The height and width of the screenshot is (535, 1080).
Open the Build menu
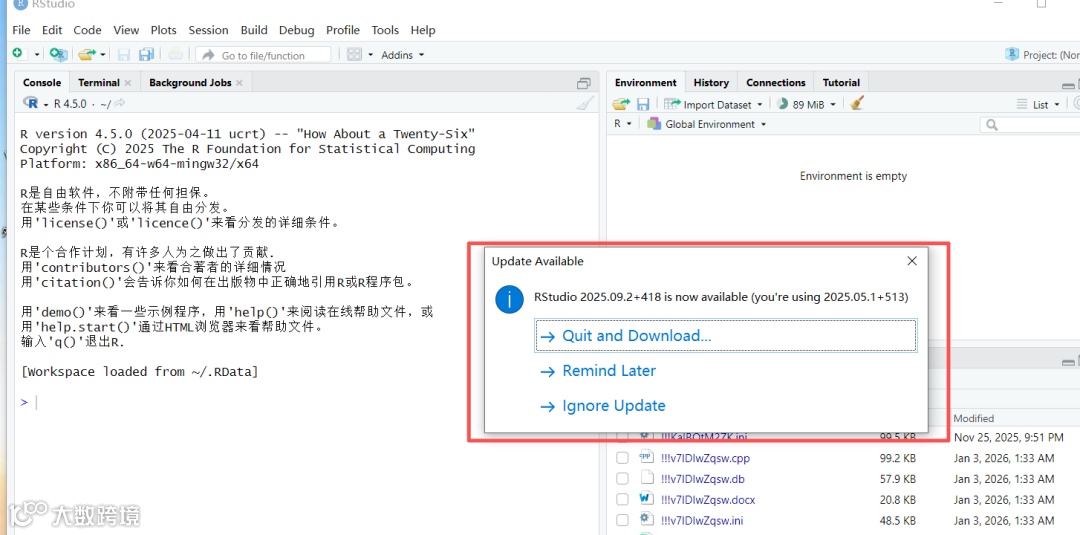point(254,30)
